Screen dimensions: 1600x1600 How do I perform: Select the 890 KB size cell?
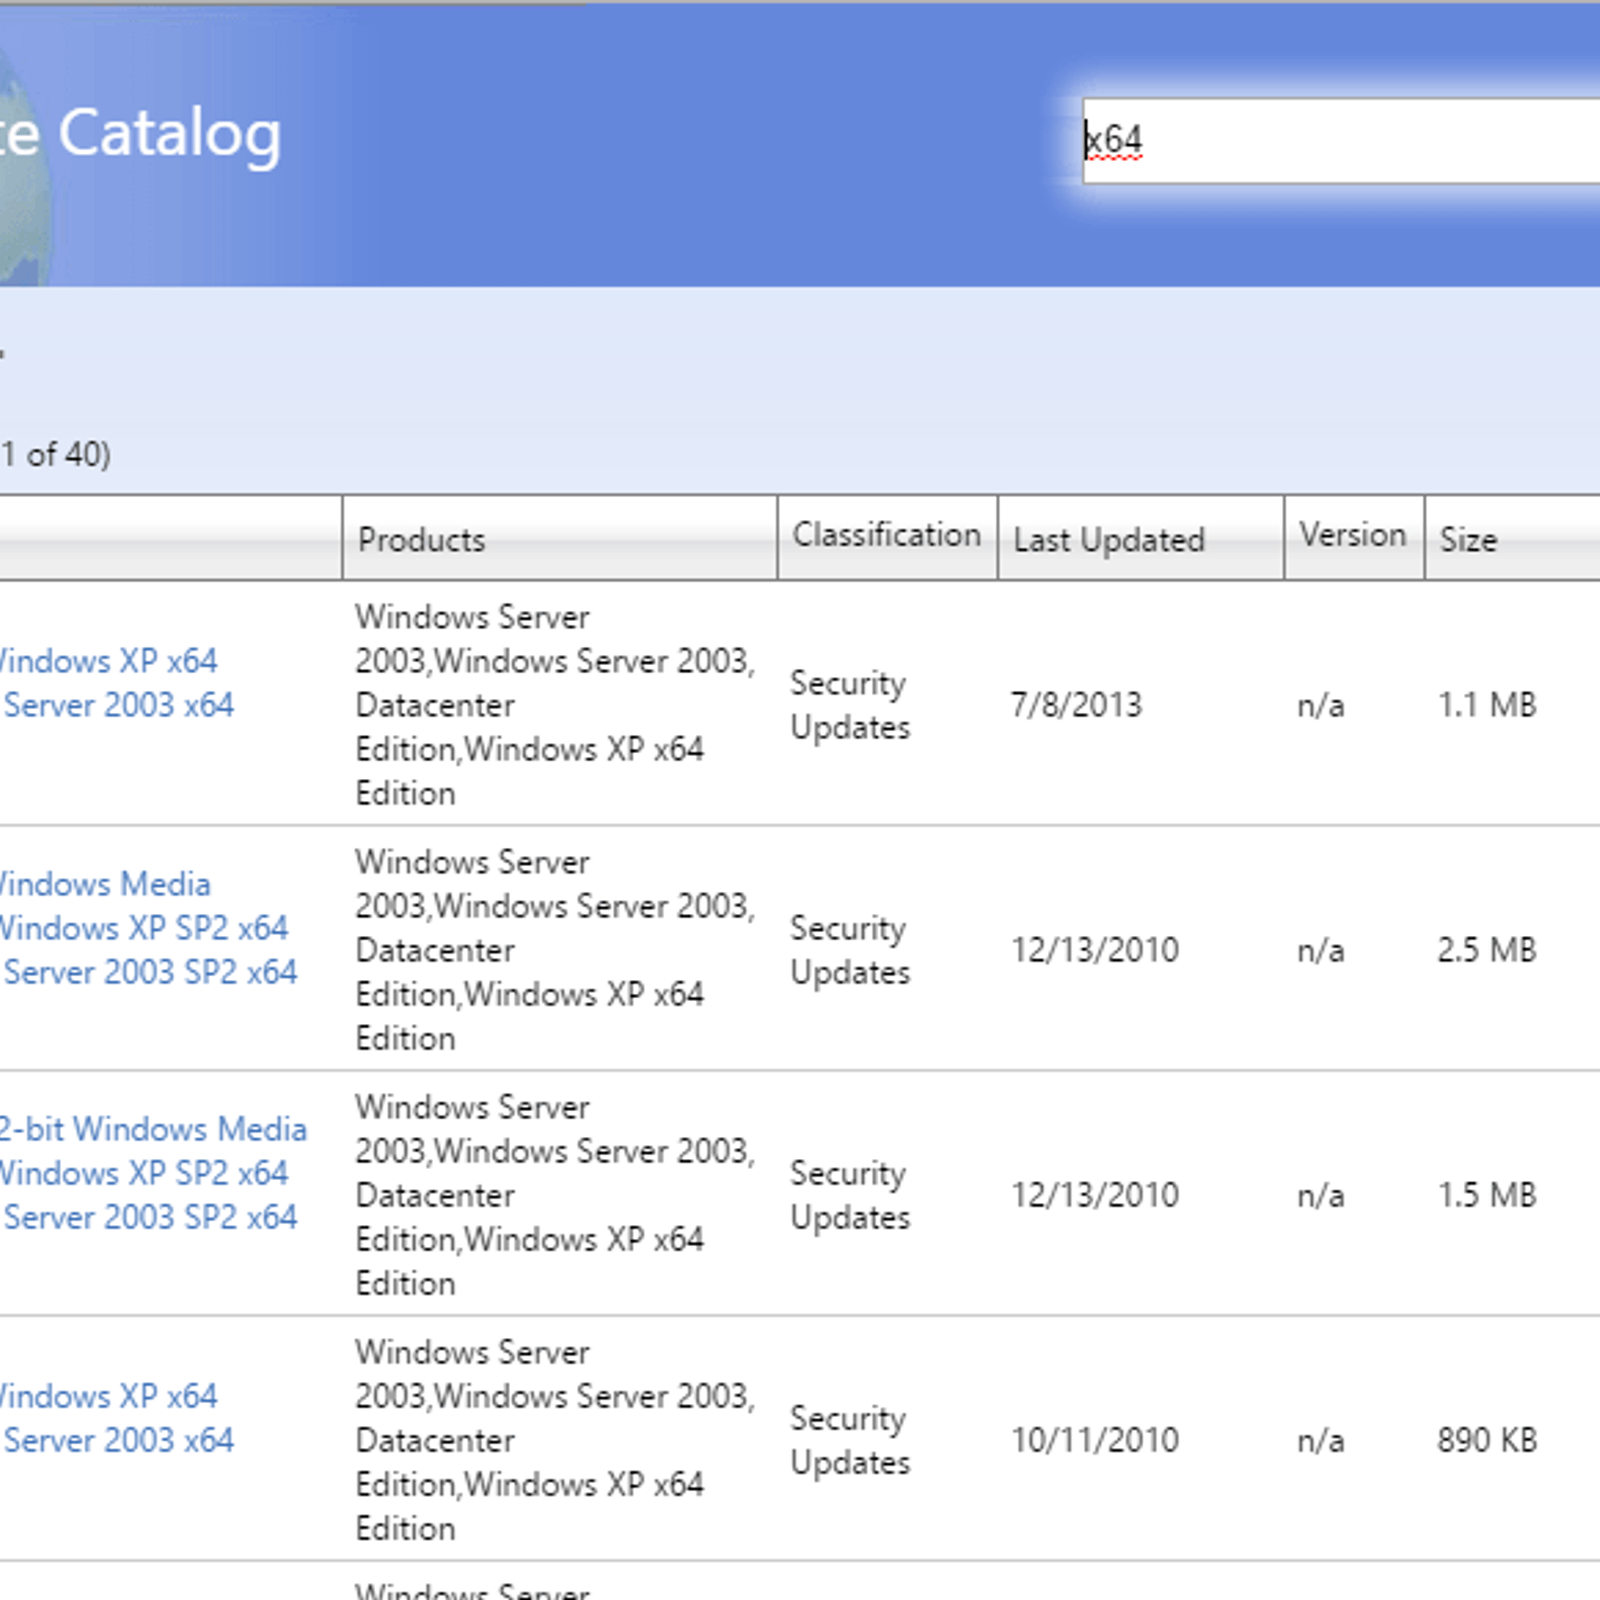(1487, 1440)
